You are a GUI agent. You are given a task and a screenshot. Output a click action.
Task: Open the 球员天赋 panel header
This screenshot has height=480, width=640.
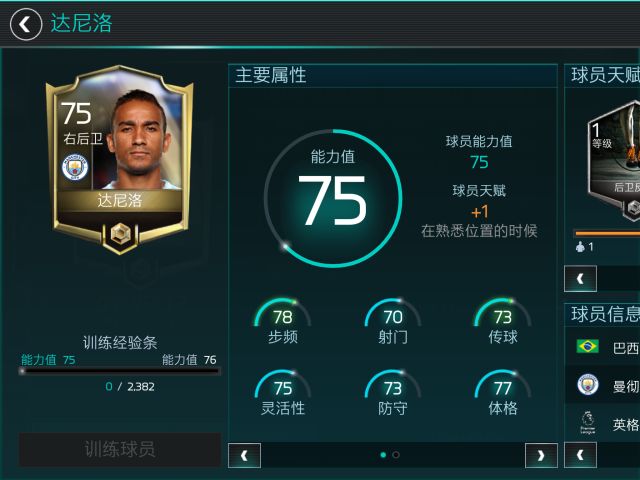click(602, 76)
